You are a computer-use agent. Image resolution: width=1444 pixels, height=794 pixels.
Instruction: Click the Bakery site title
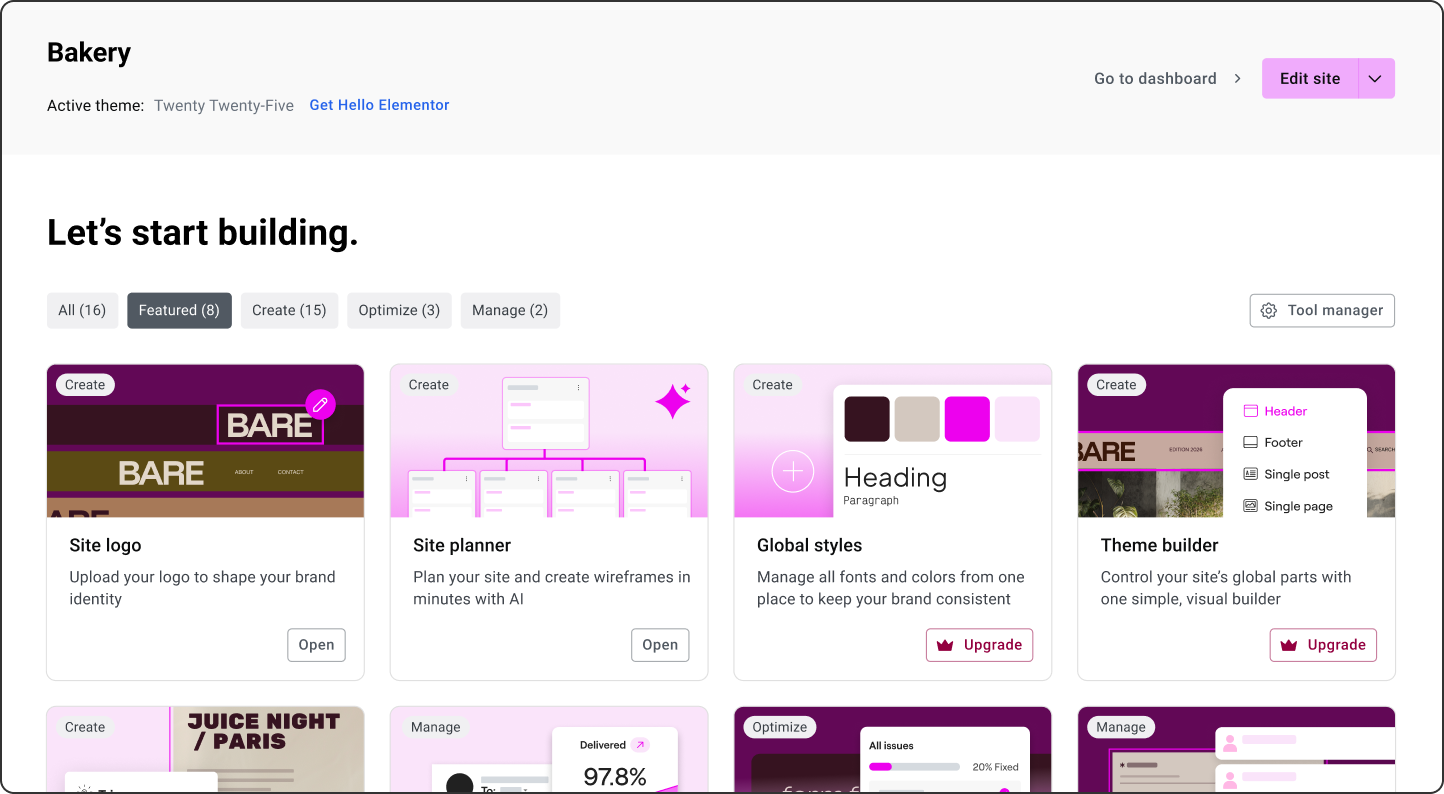pyautogui.click(x=89, y=53)
